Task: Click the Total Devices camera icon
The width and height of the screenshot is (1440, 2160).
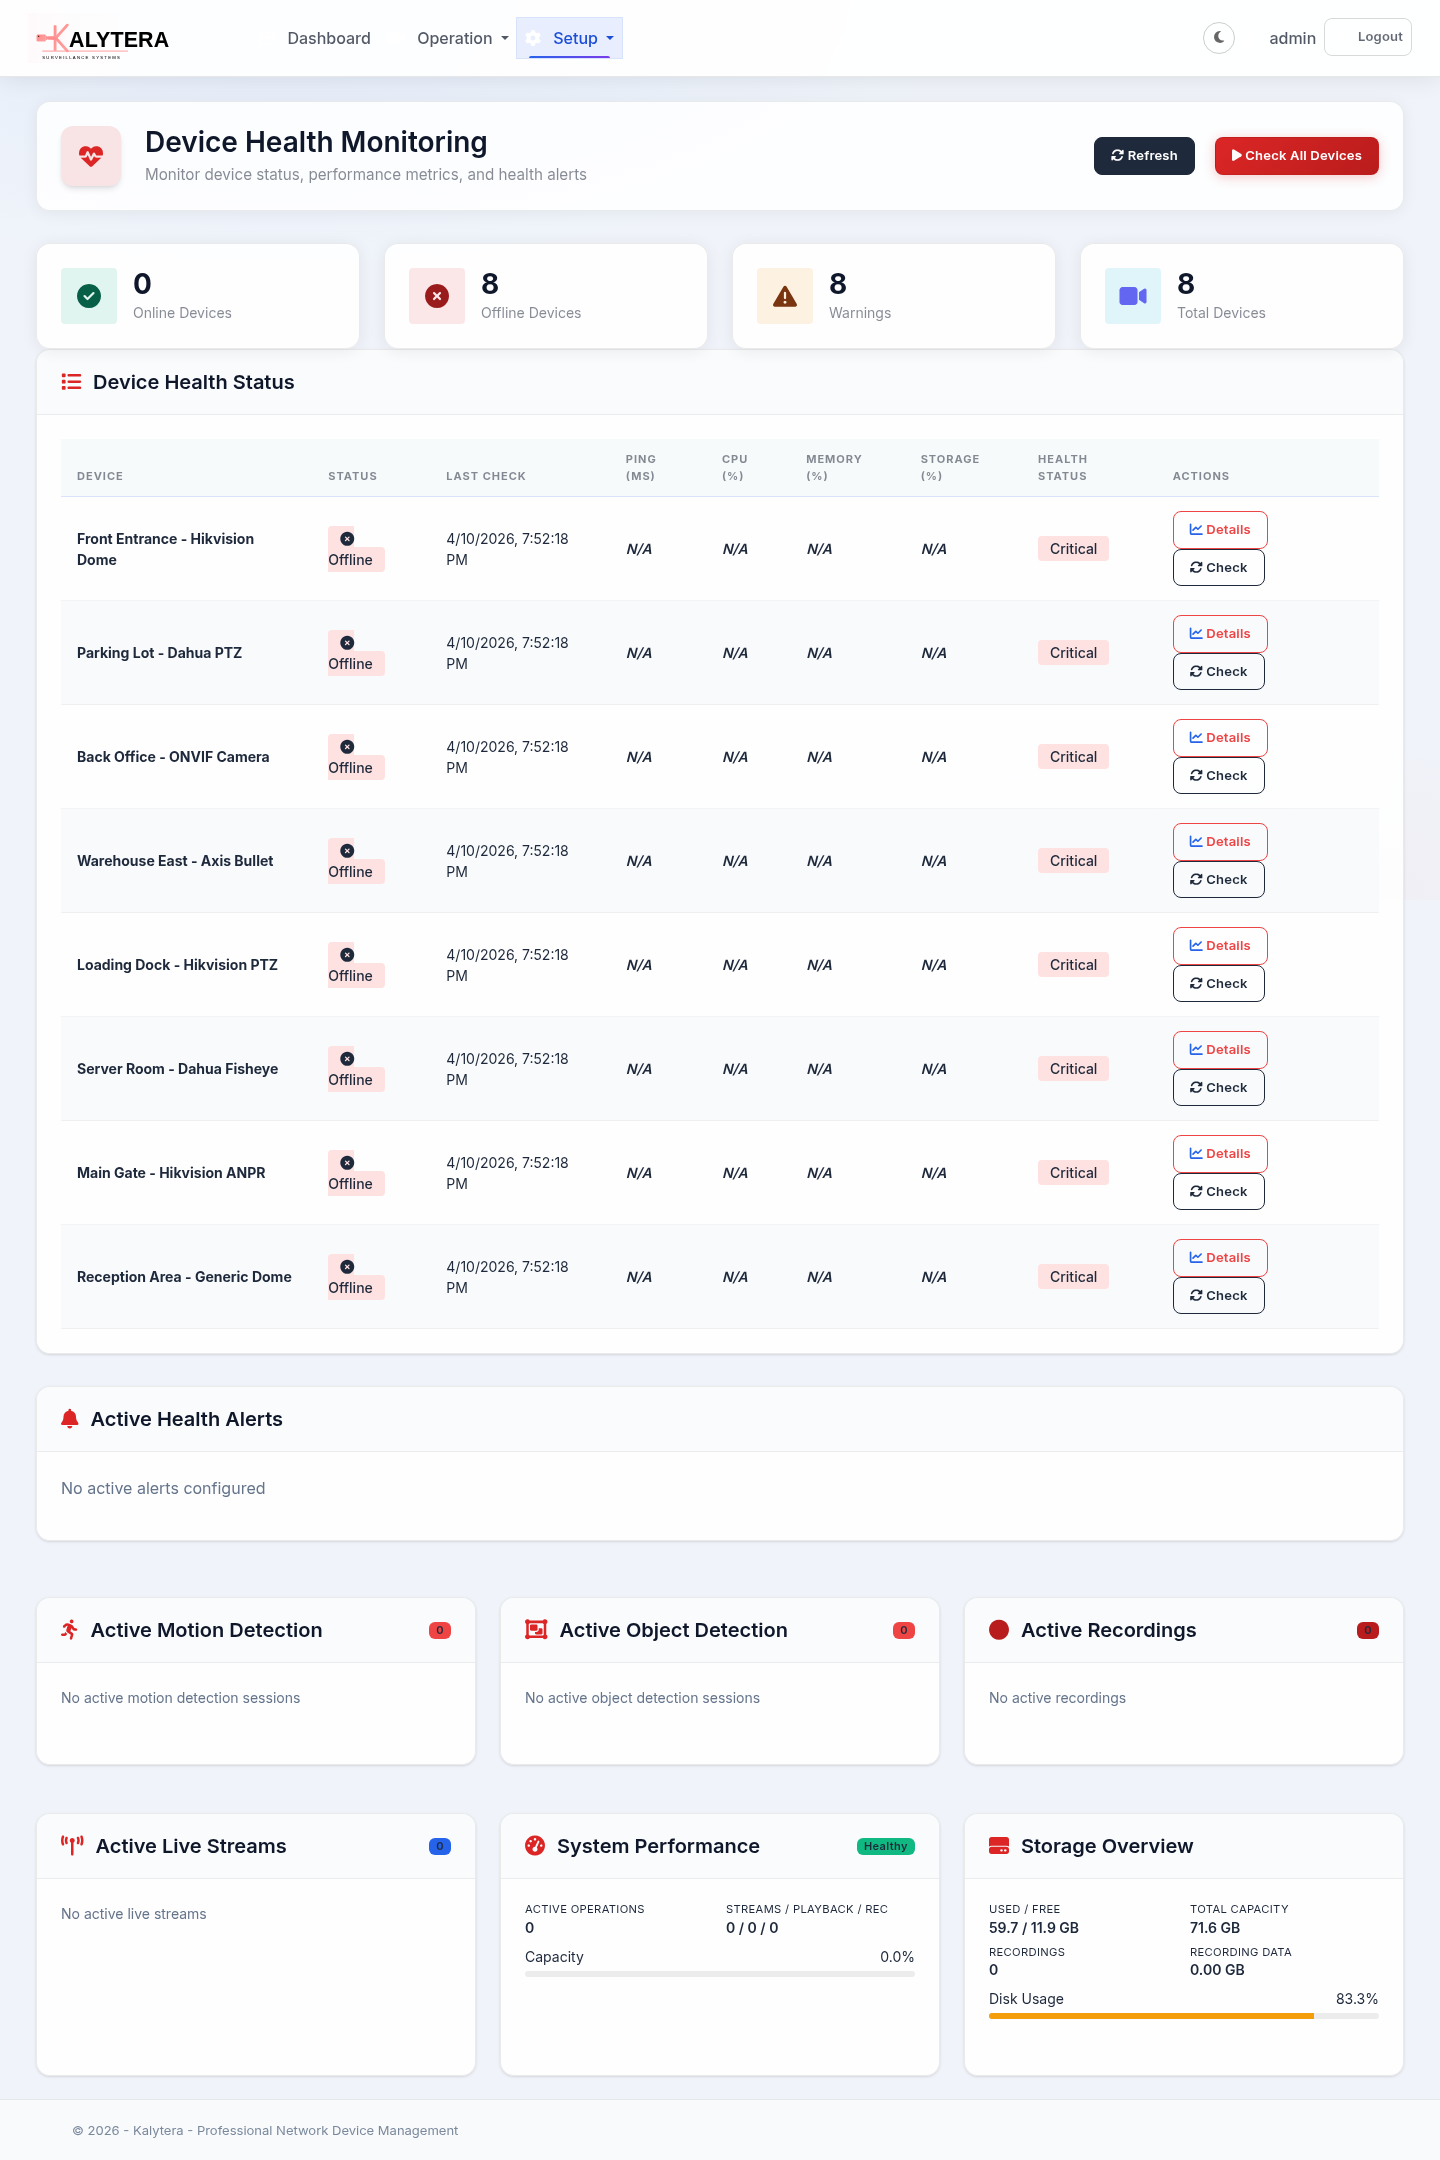Action: (1133, 296)
